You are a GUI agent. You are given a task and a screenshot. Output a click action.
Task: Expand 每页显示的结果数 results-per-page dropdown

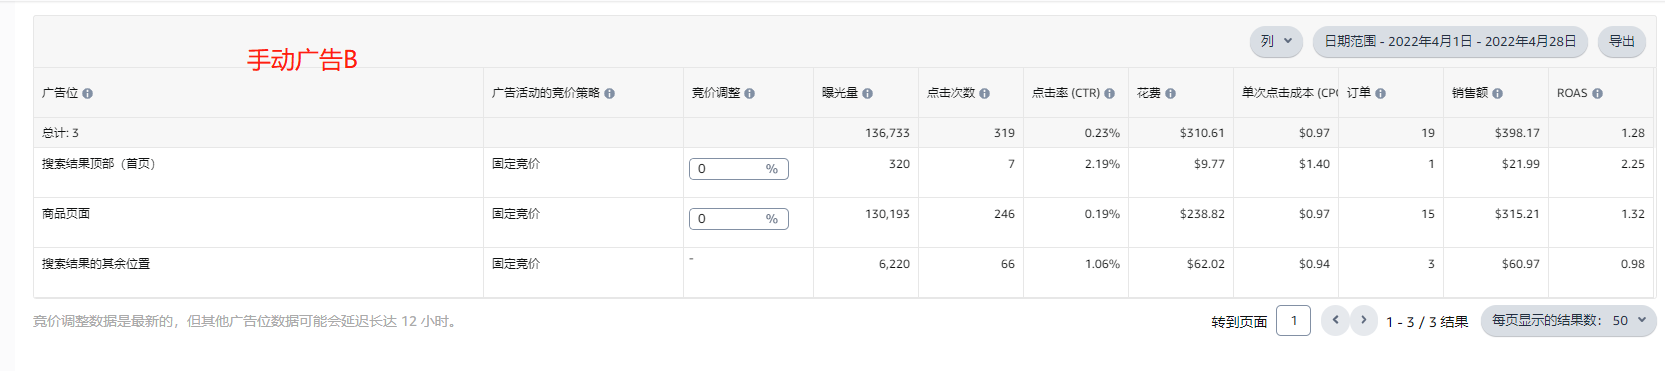tap(1569, 321)
